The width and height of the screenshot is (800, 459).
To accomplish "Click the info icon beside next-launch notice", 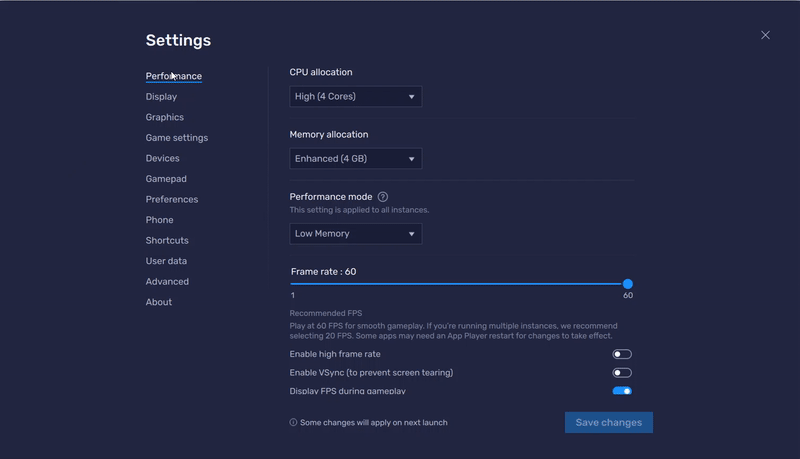I will (293, 422).
